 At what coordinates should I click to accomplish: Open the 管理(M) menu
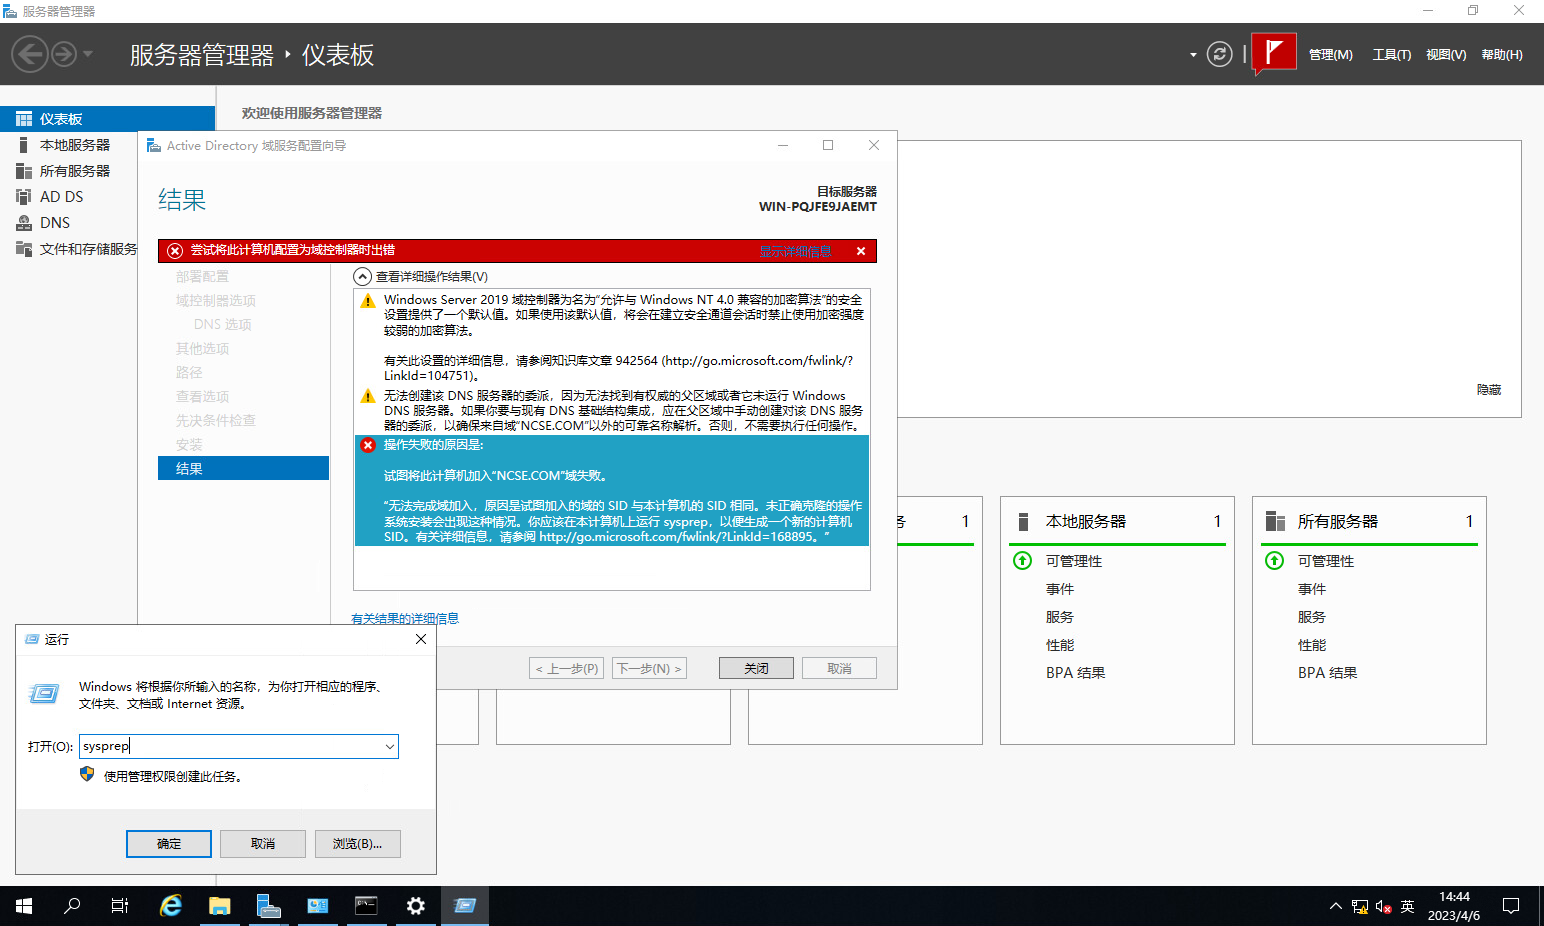tap(1330, 55)
